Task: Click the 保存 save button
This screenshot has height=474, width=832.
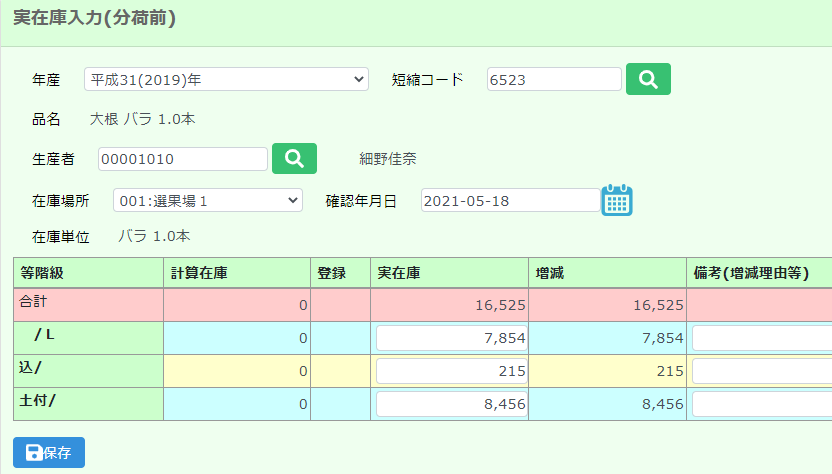Action: click(49, 452)
